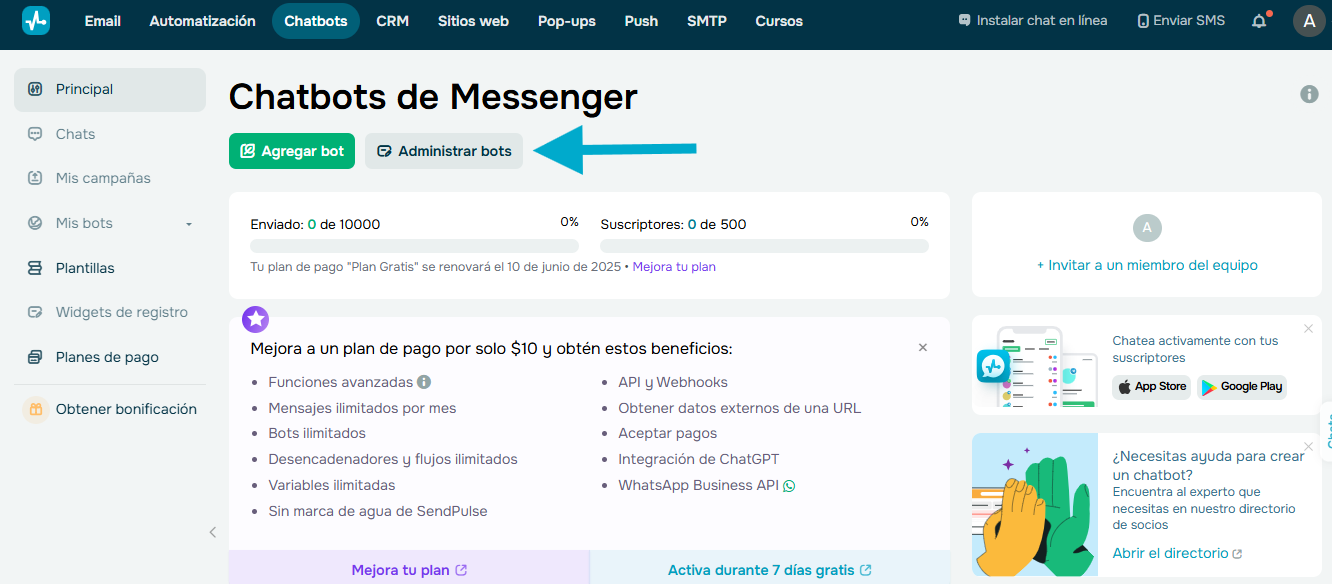Click the Mis bots sidebar icon

click(35, 223)
